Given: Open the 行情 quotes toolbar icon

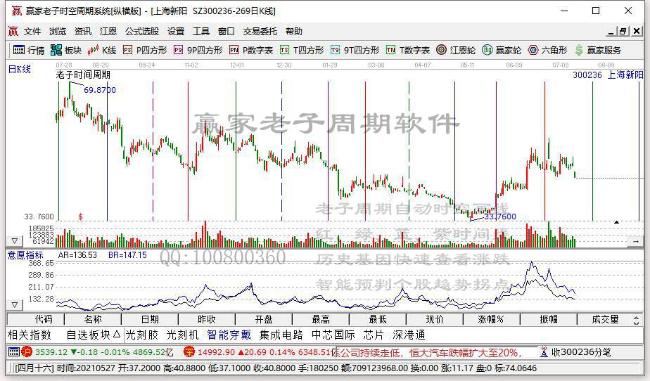Looking at the screenshot, I should click(x=28, y=50).
